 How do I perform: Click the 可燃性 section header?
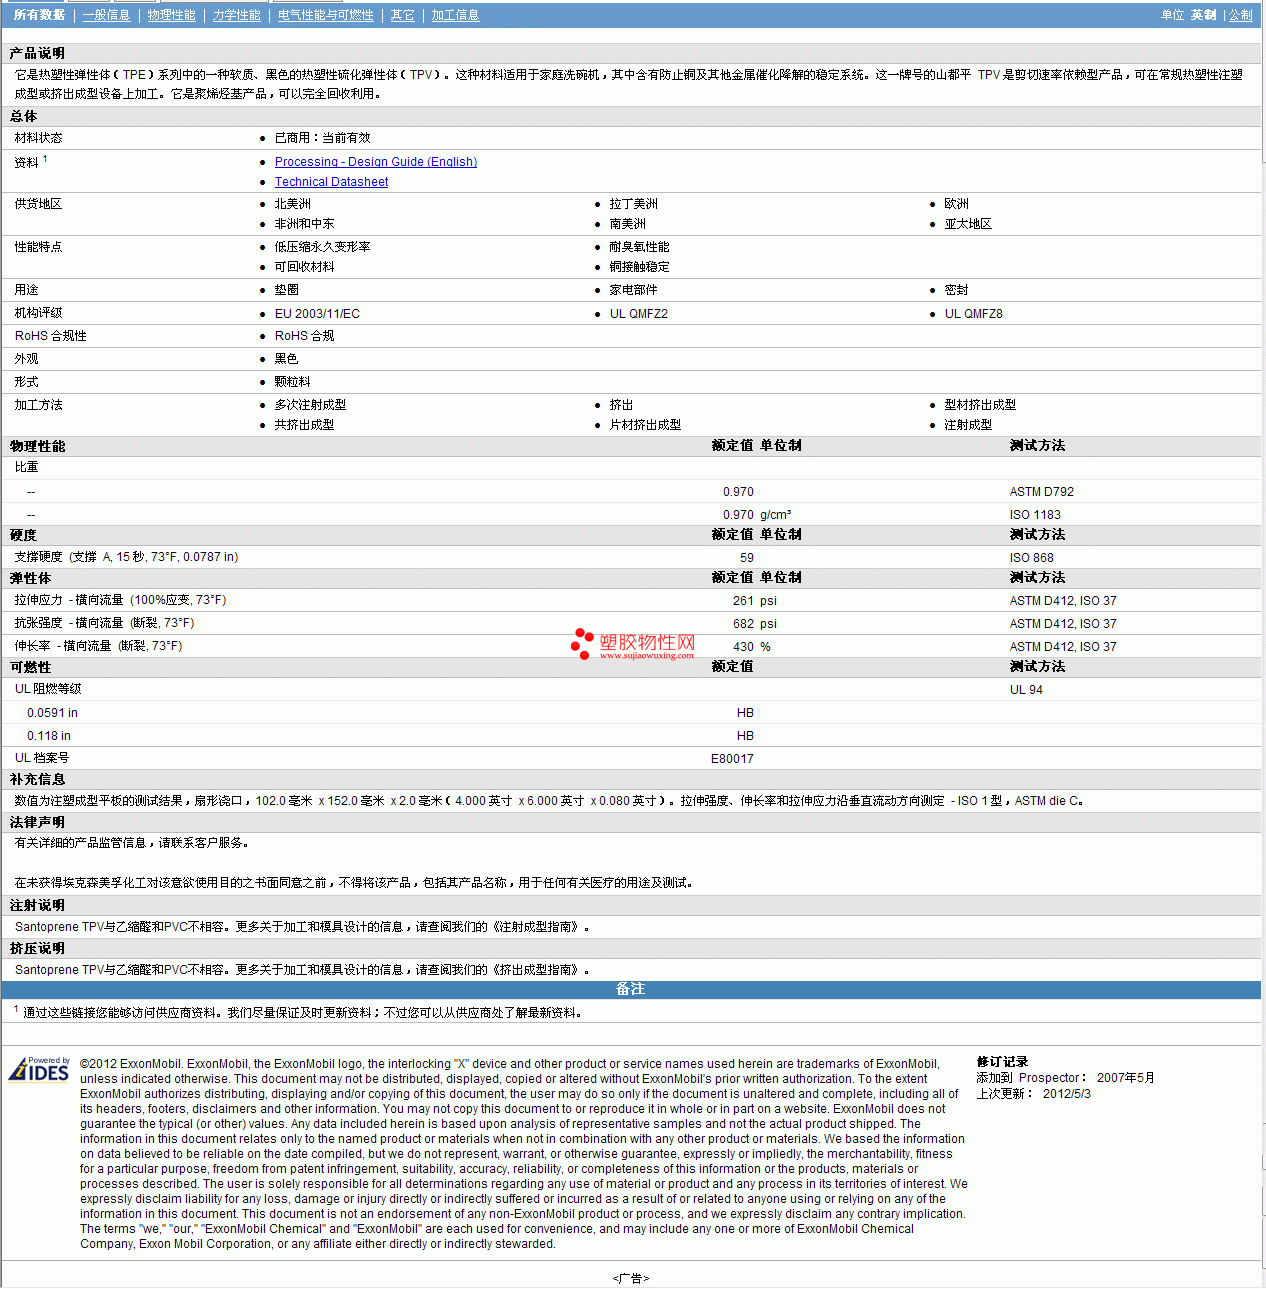(x=31, y=667)
